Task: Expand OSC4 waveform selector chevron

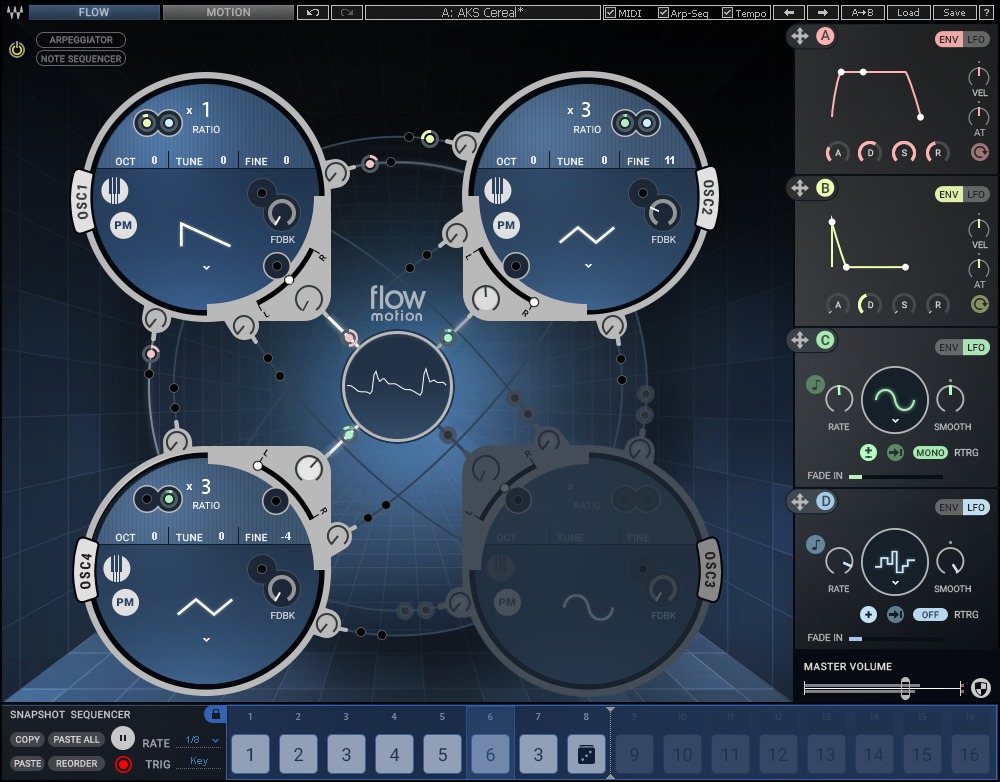Action: coord(206,639)
